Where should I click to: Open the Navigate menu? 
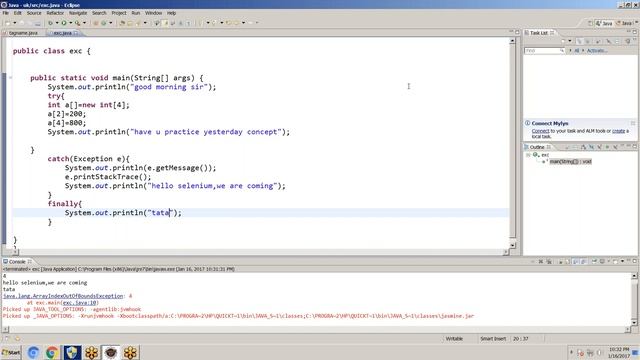(x=78, y=13)
